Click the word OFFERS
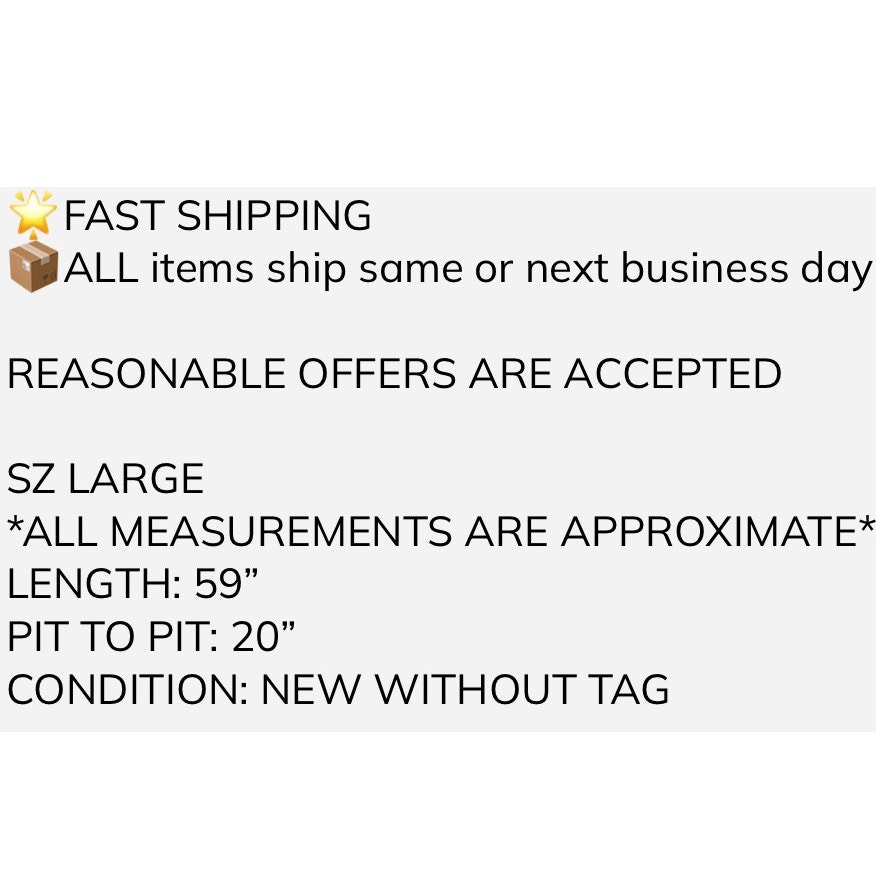Screen dimensions: 876x876 (378, 373)
